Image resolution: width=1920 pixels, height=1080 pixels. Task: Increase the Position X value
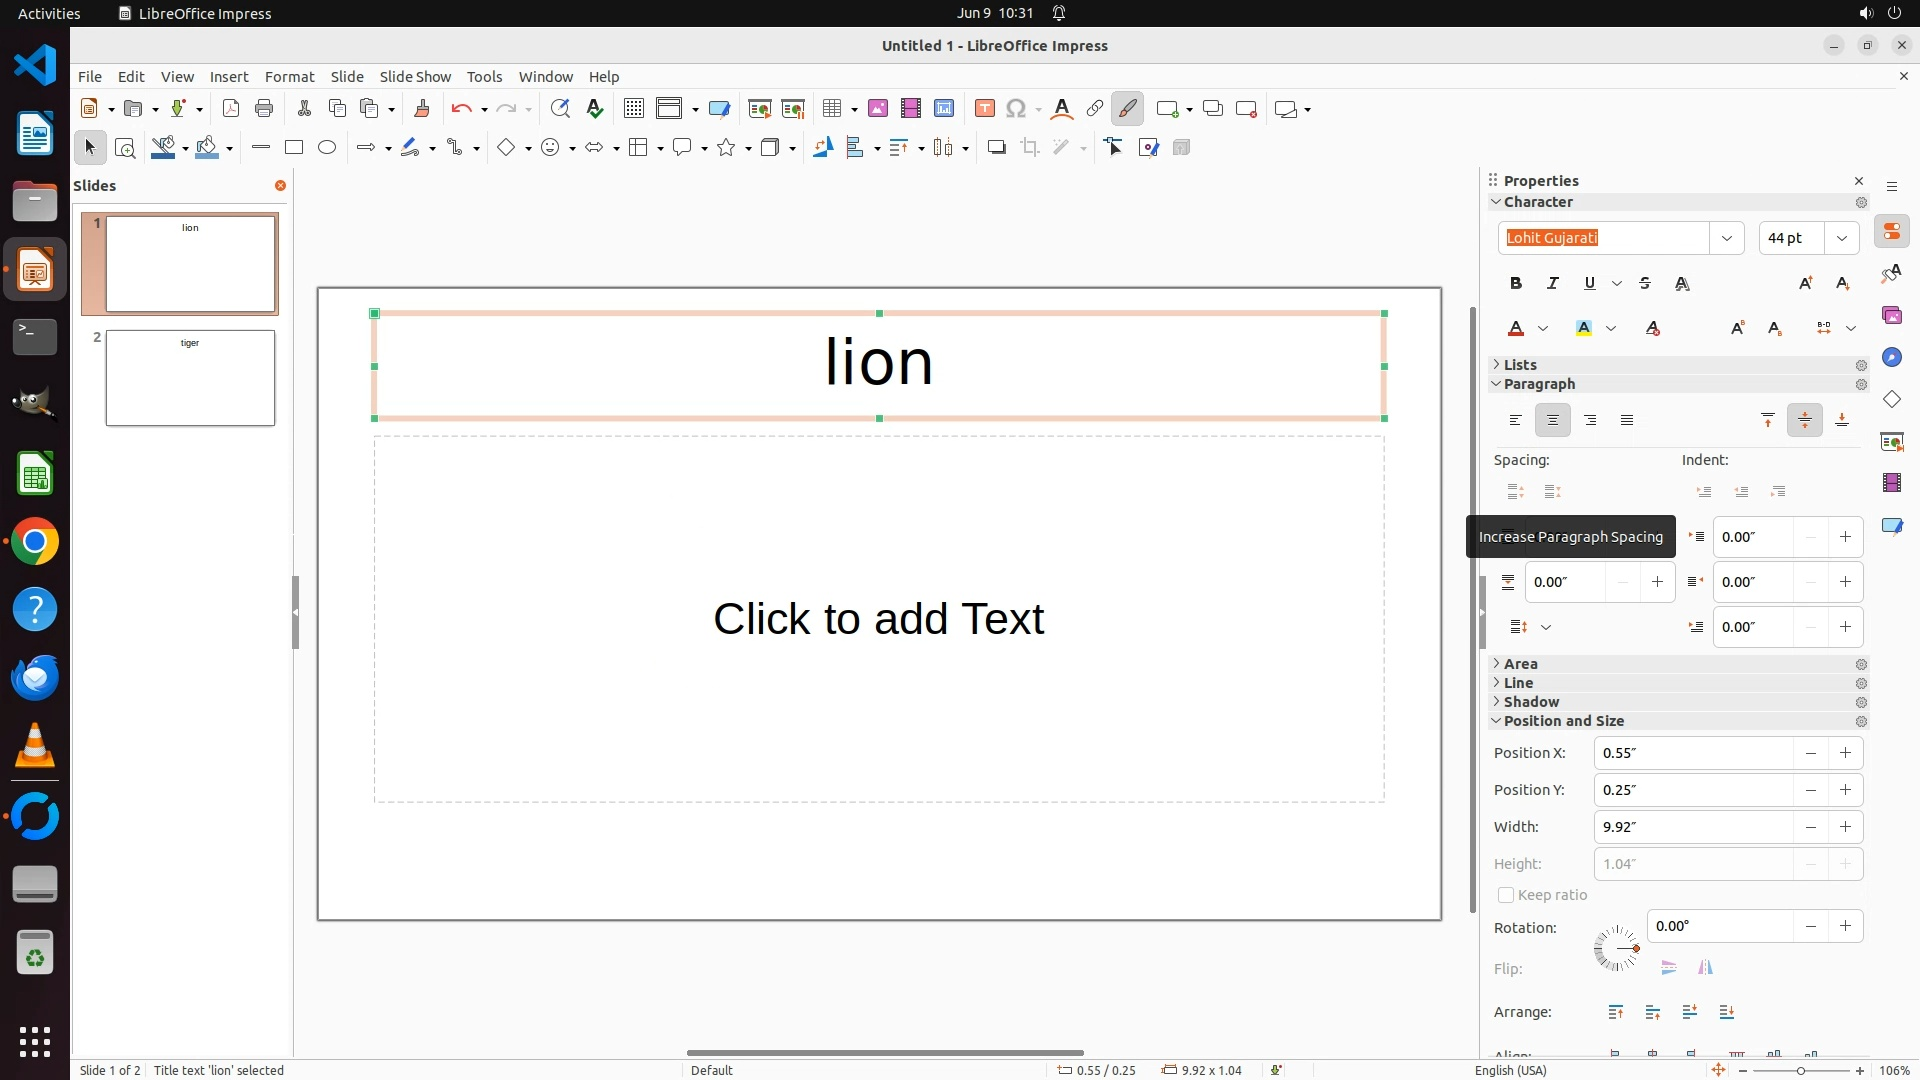1845,753
